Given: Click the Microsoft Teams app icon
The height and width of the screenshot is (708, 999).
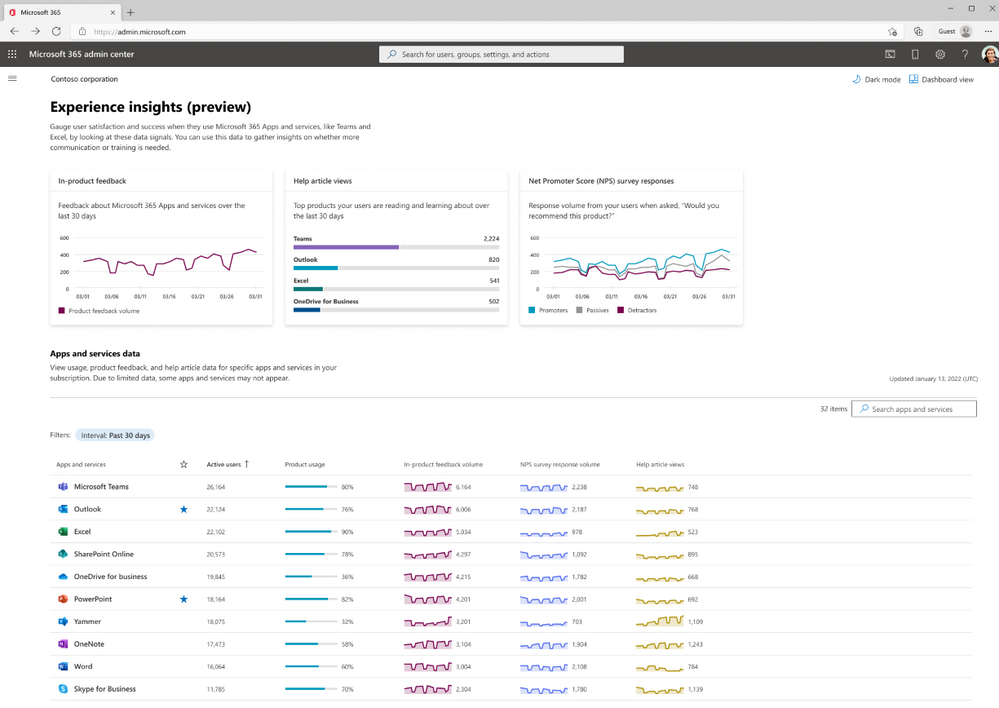Looking at the screenshot, I should 63,487.
